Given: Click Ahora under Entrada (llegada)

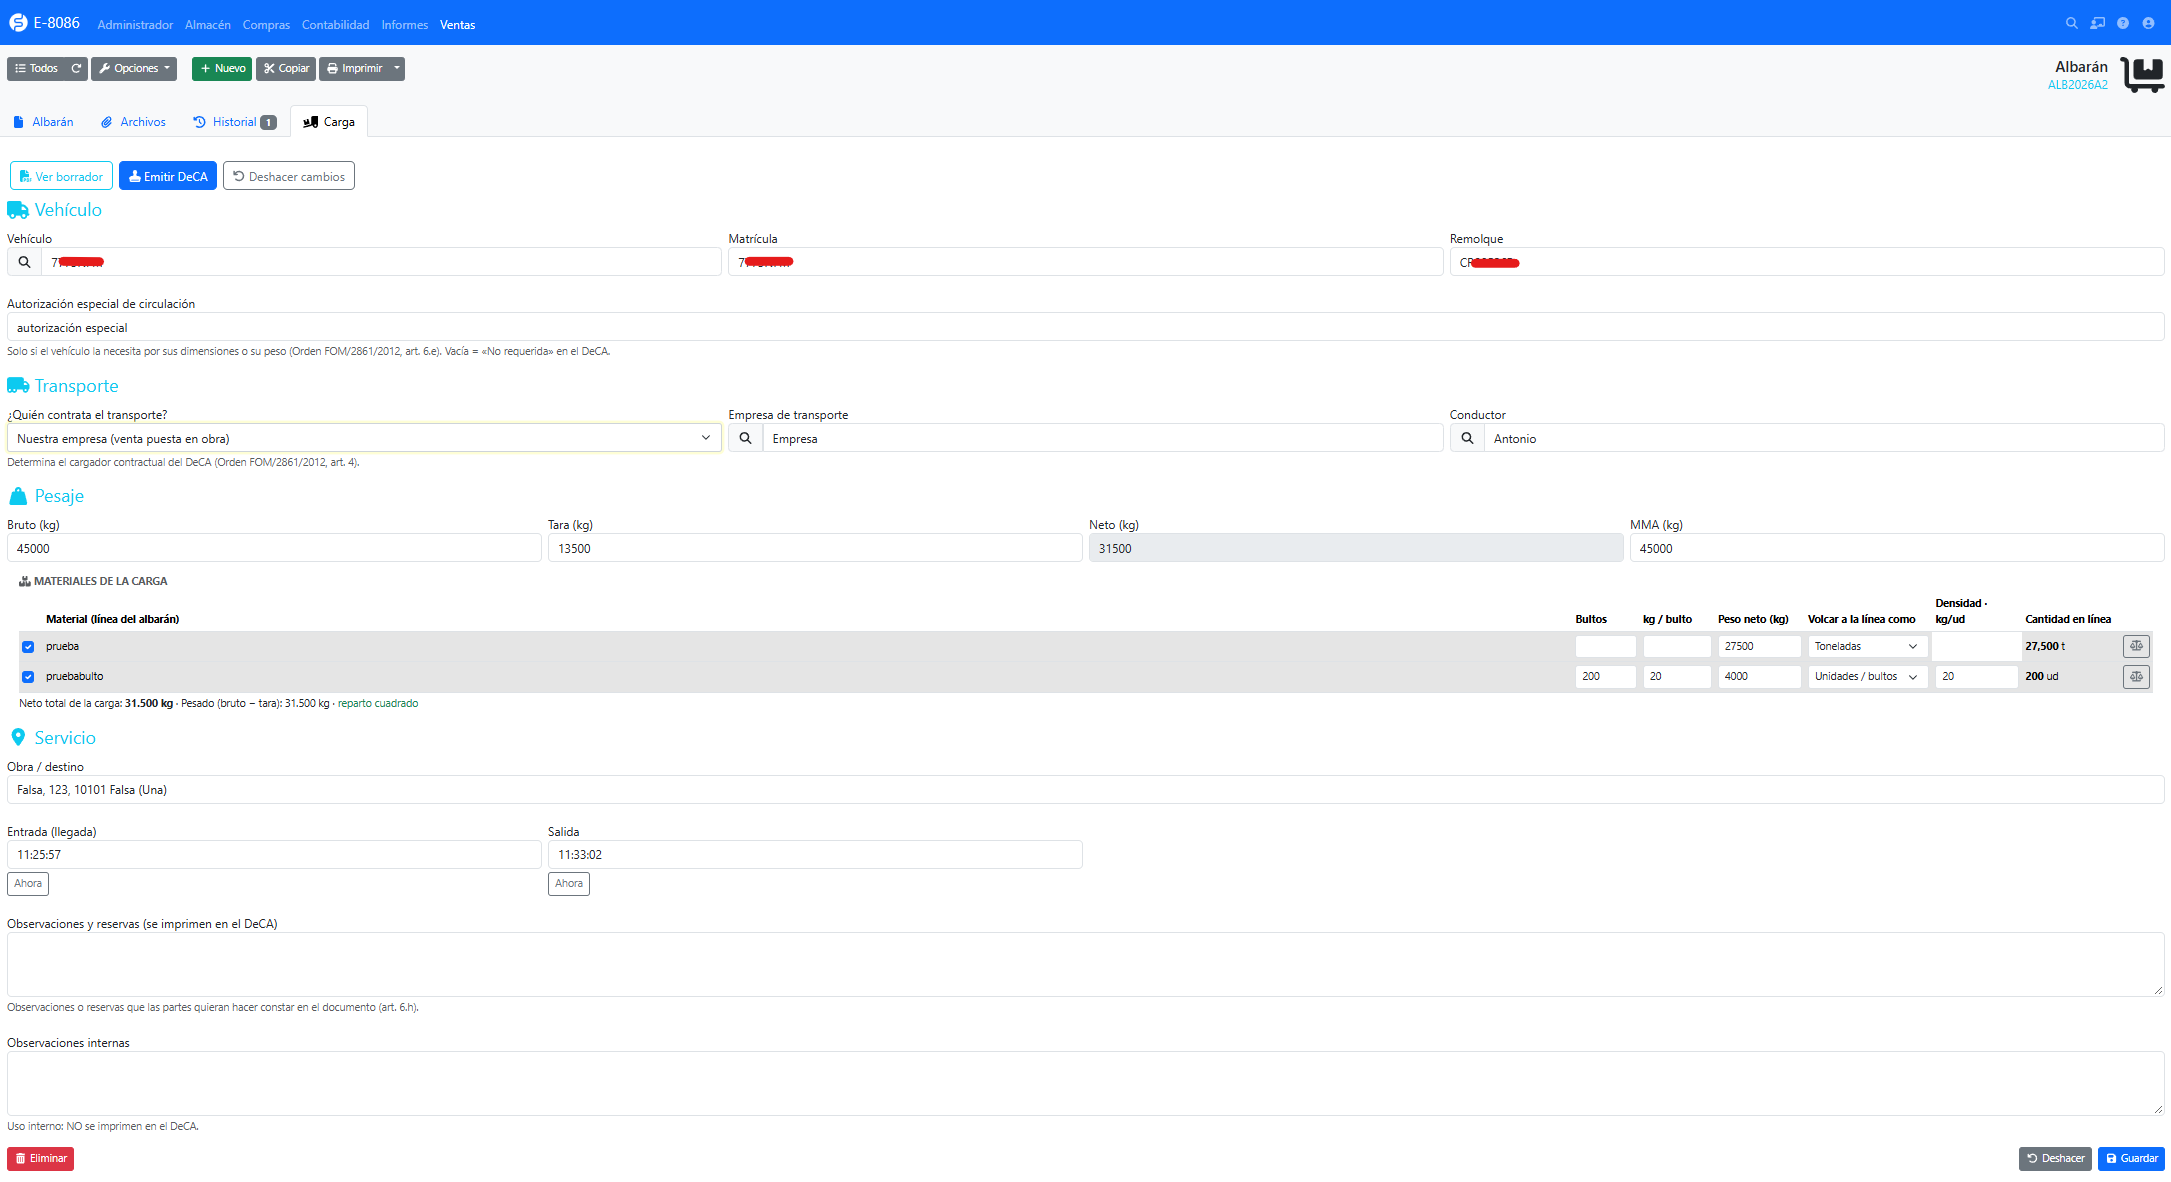Looking at the screenshot, I should click(28, 884).
